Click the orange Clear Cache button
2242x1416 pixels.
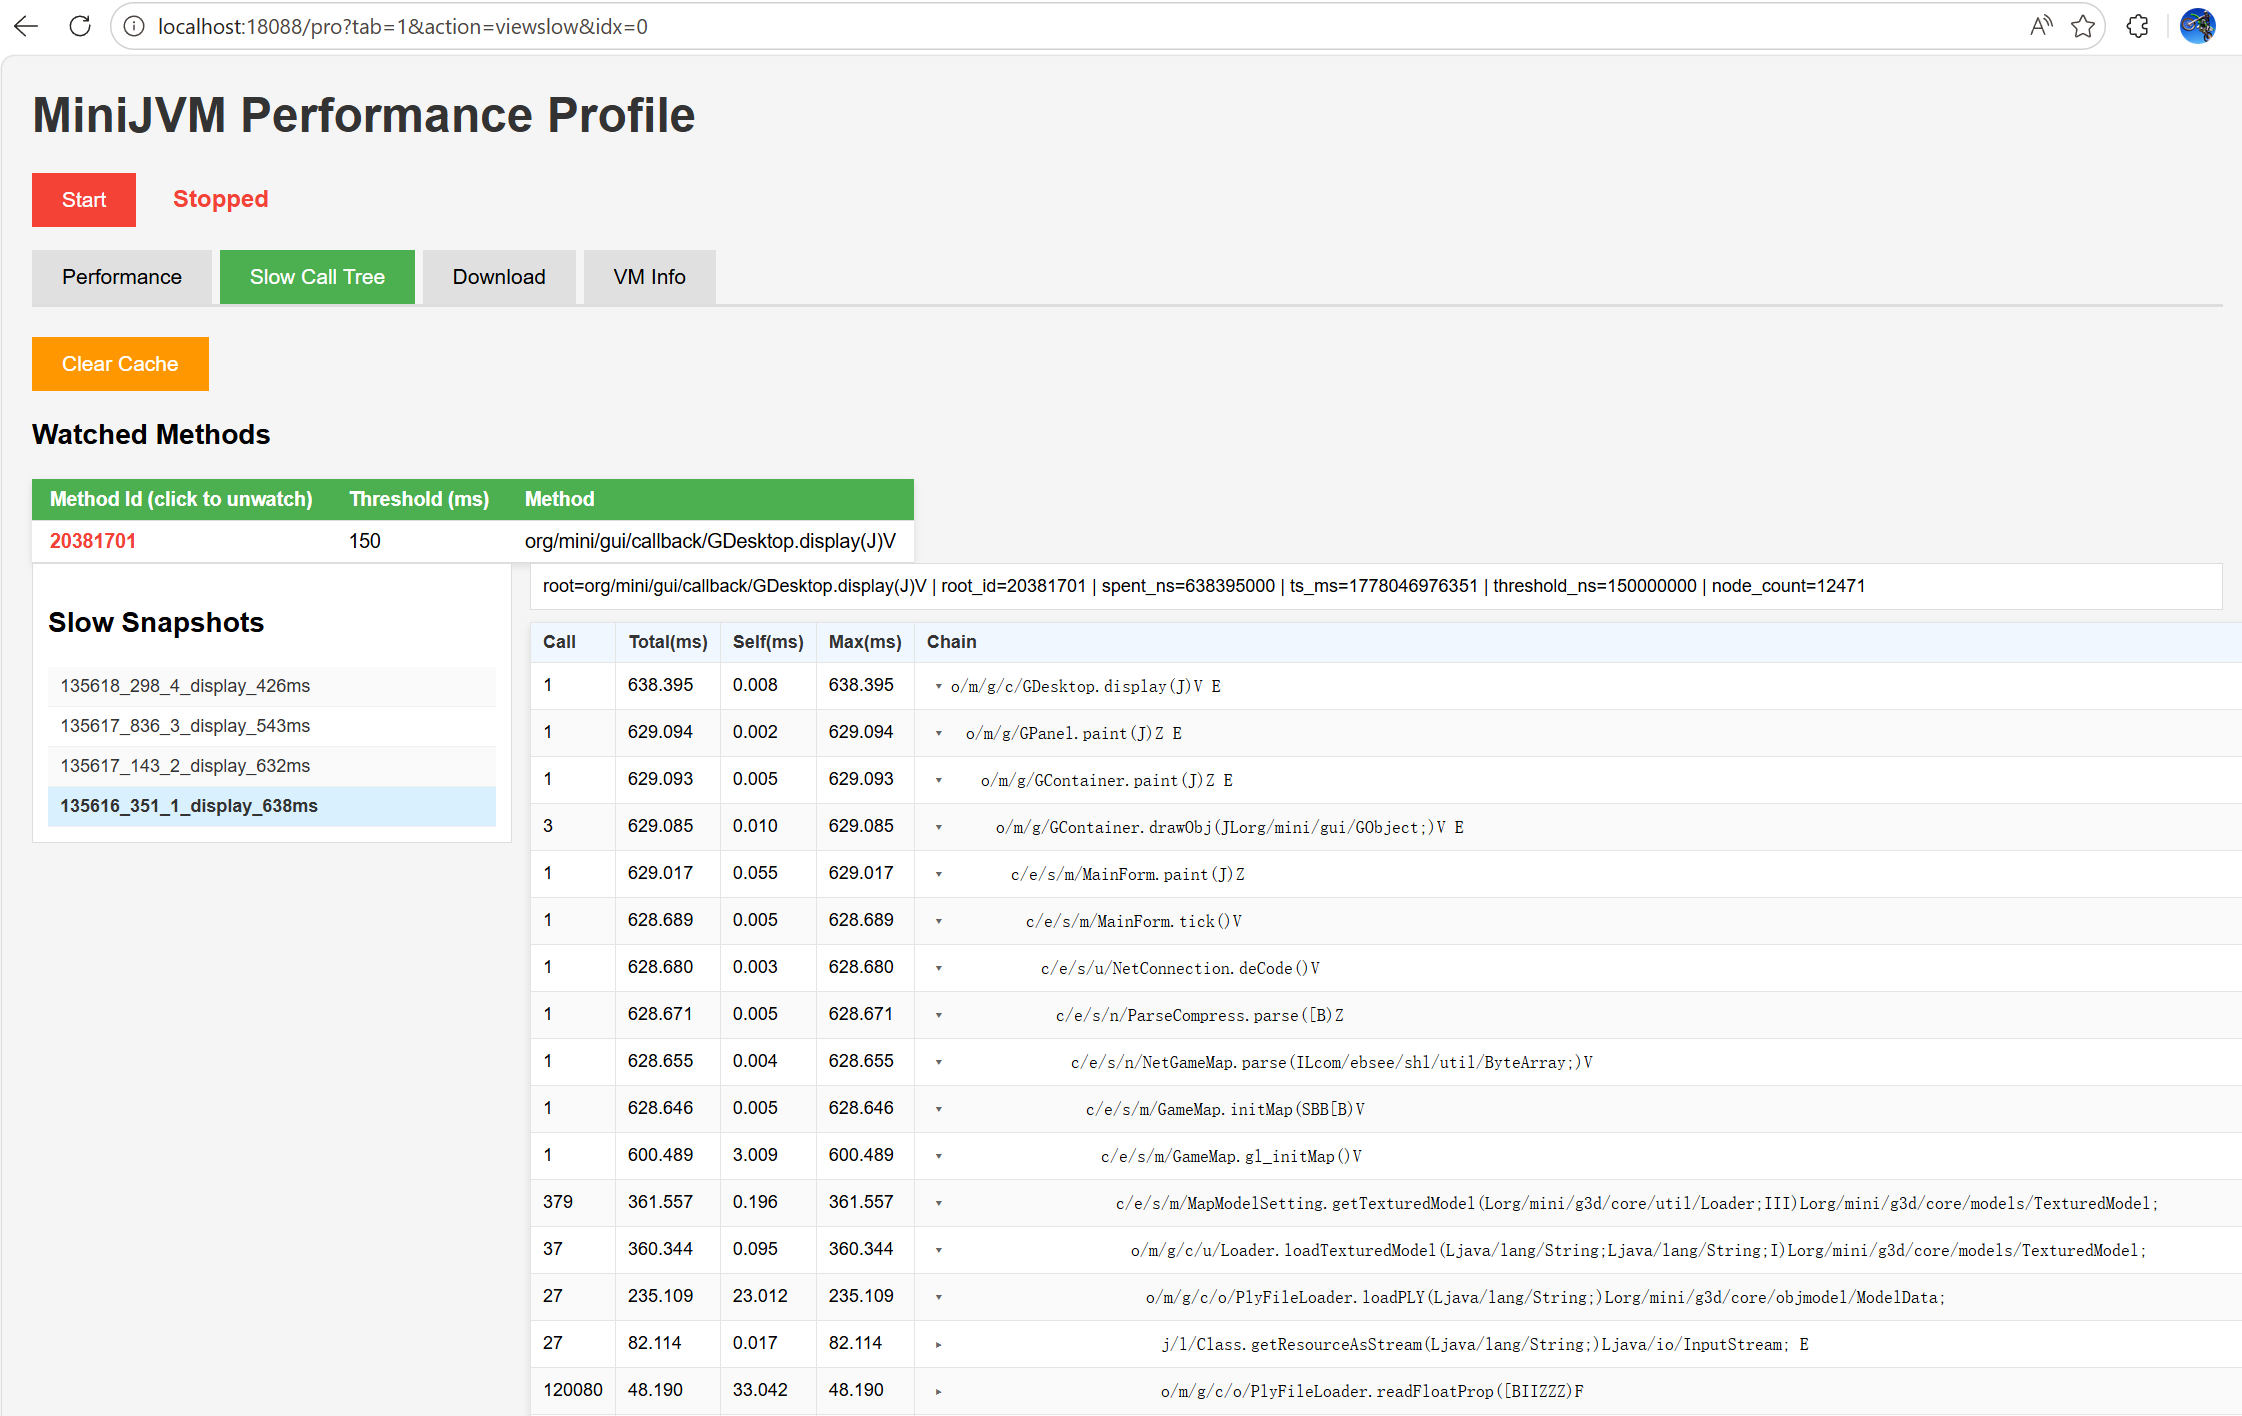click(120, 364)
